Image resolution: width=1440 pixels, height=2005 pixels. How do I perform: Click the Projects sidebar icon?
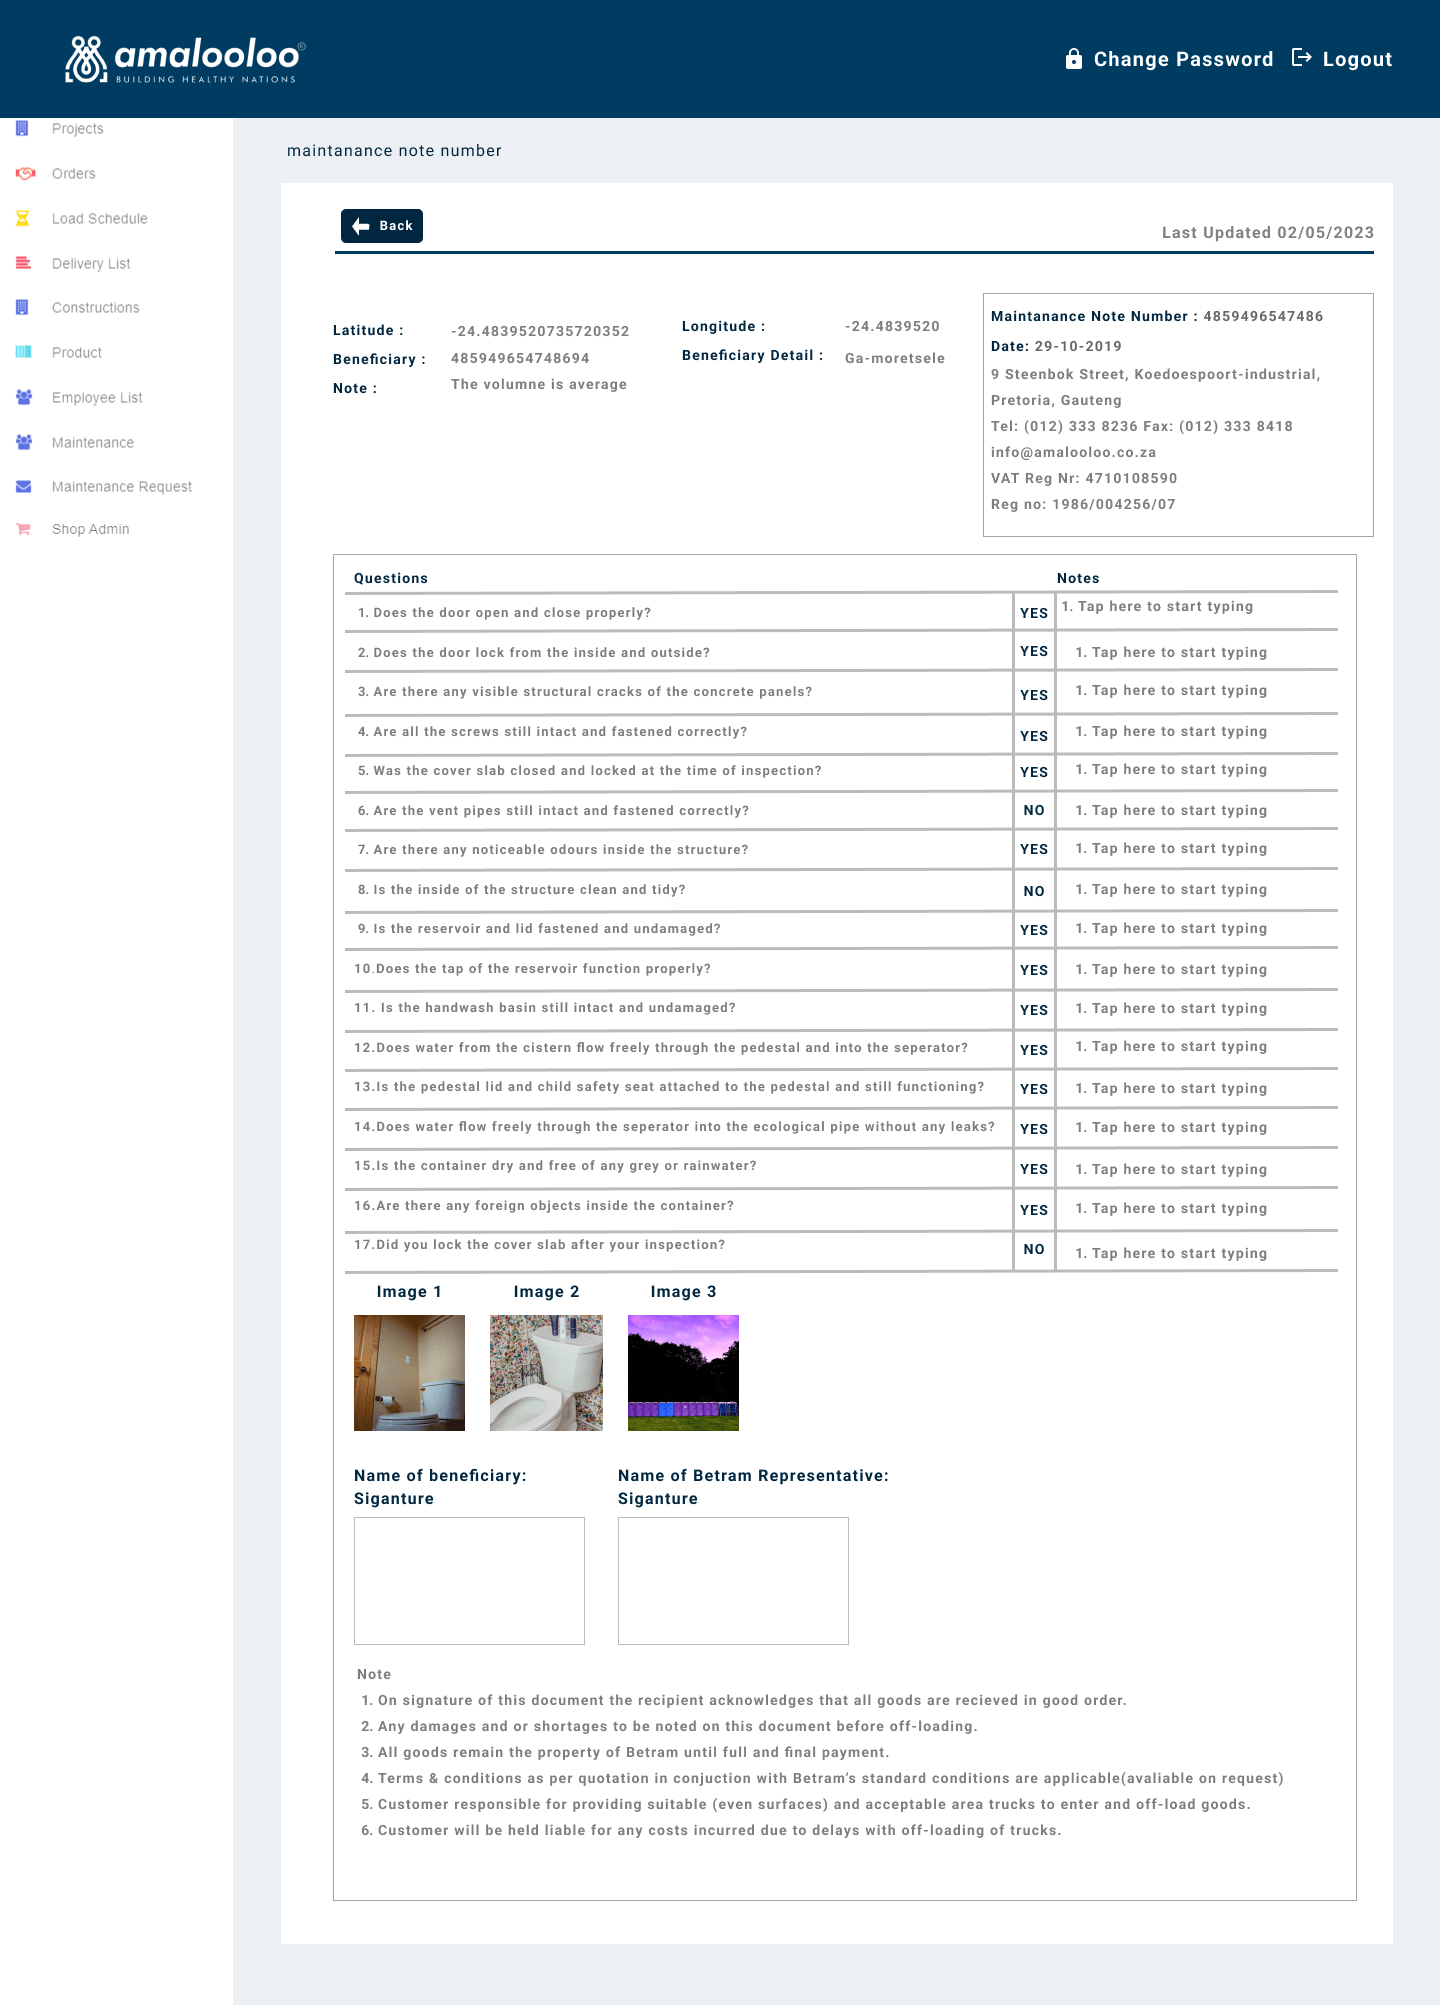pos(22,128)
